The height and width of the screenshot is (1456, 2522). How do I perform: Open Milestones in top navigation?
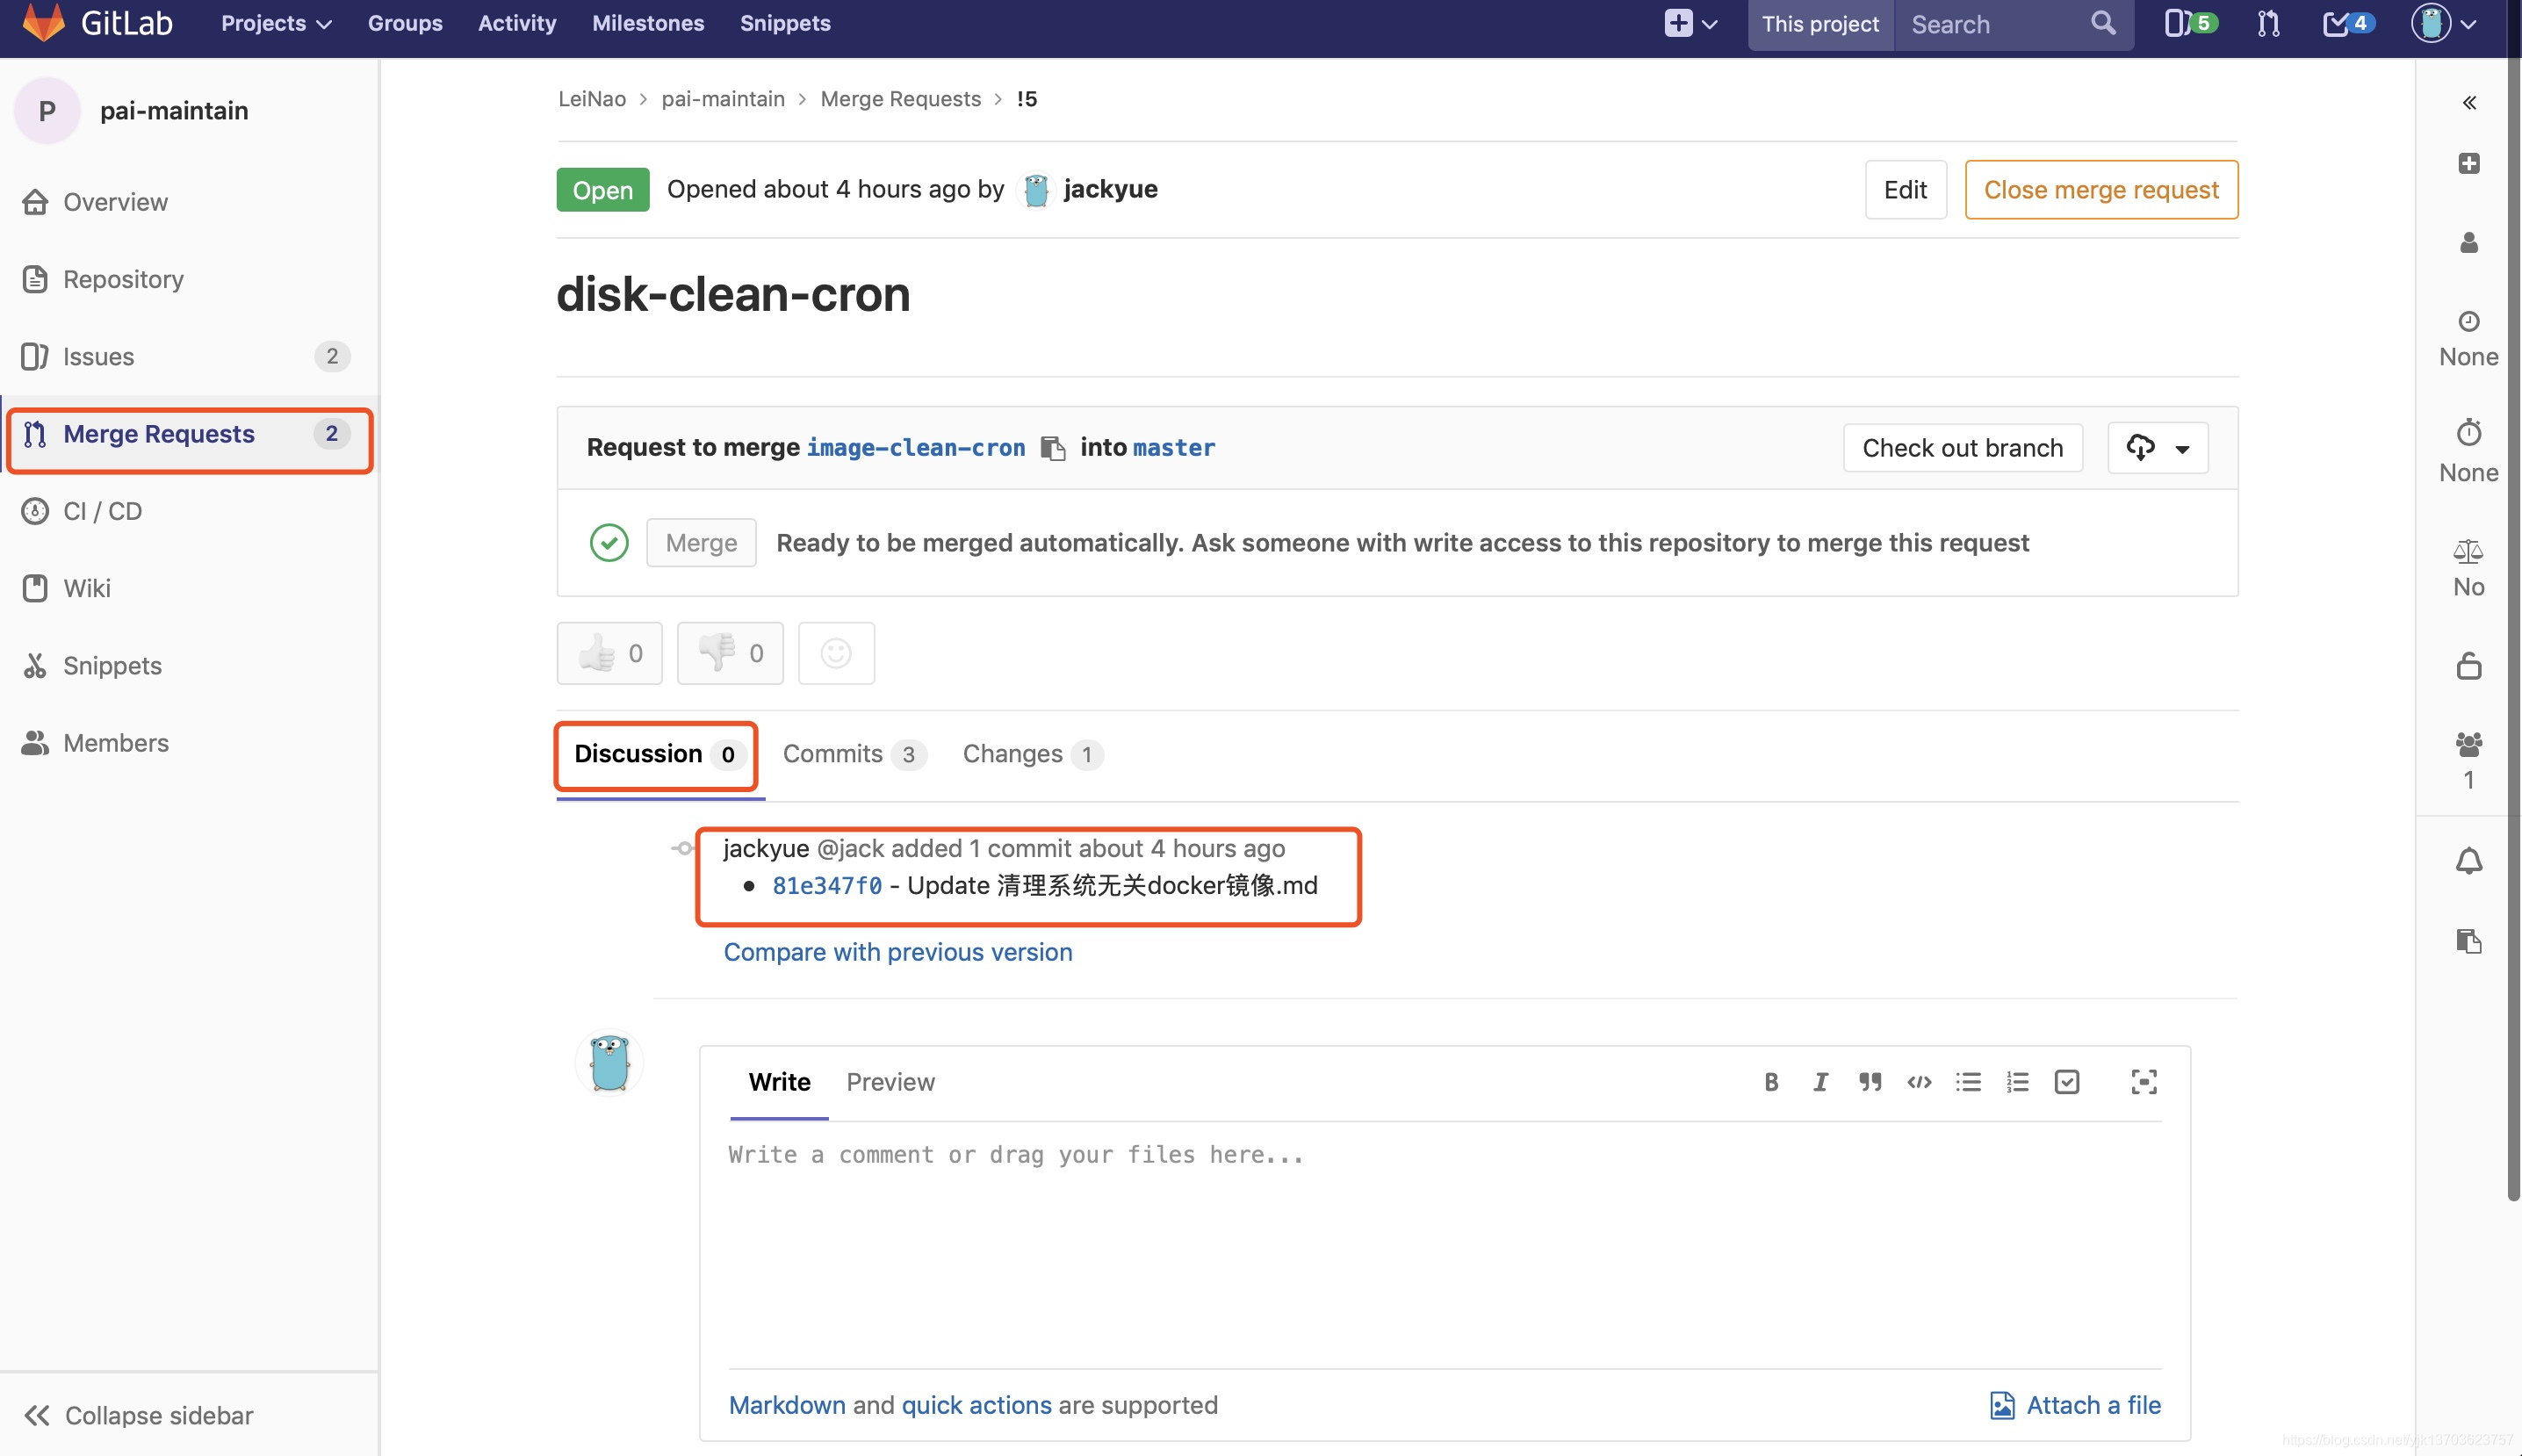648,23
